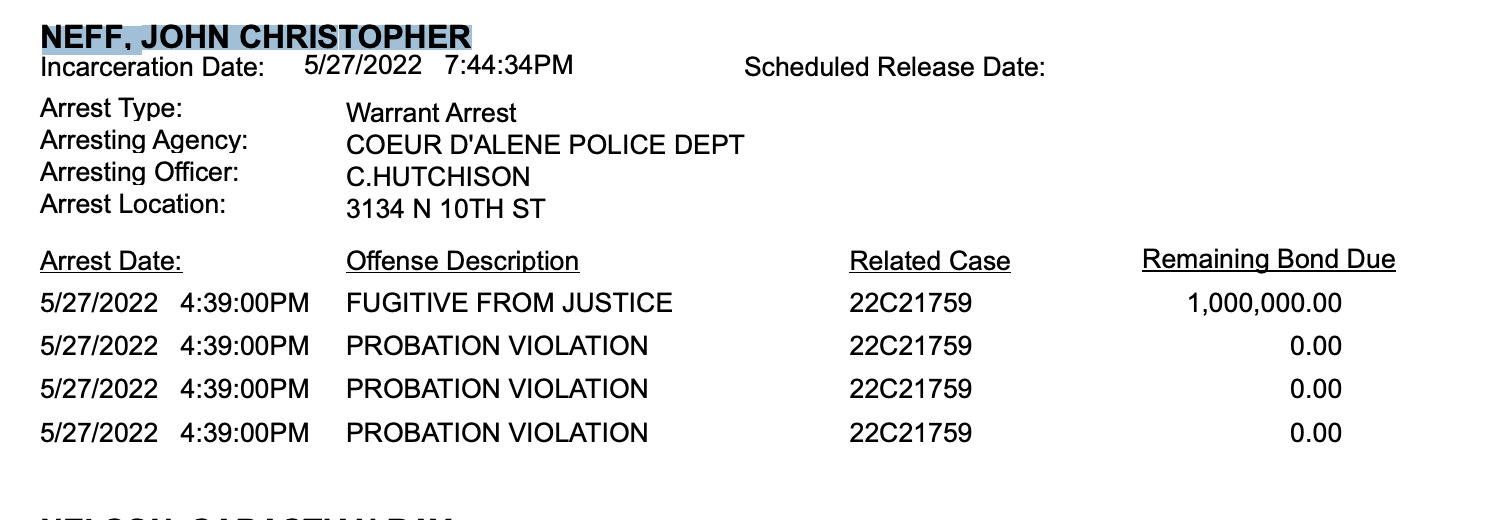Image resolution: width=1494 pixels, height=520 pixels.
Task: Select the Incarceration Date label
Action: [x=153, y=68]
